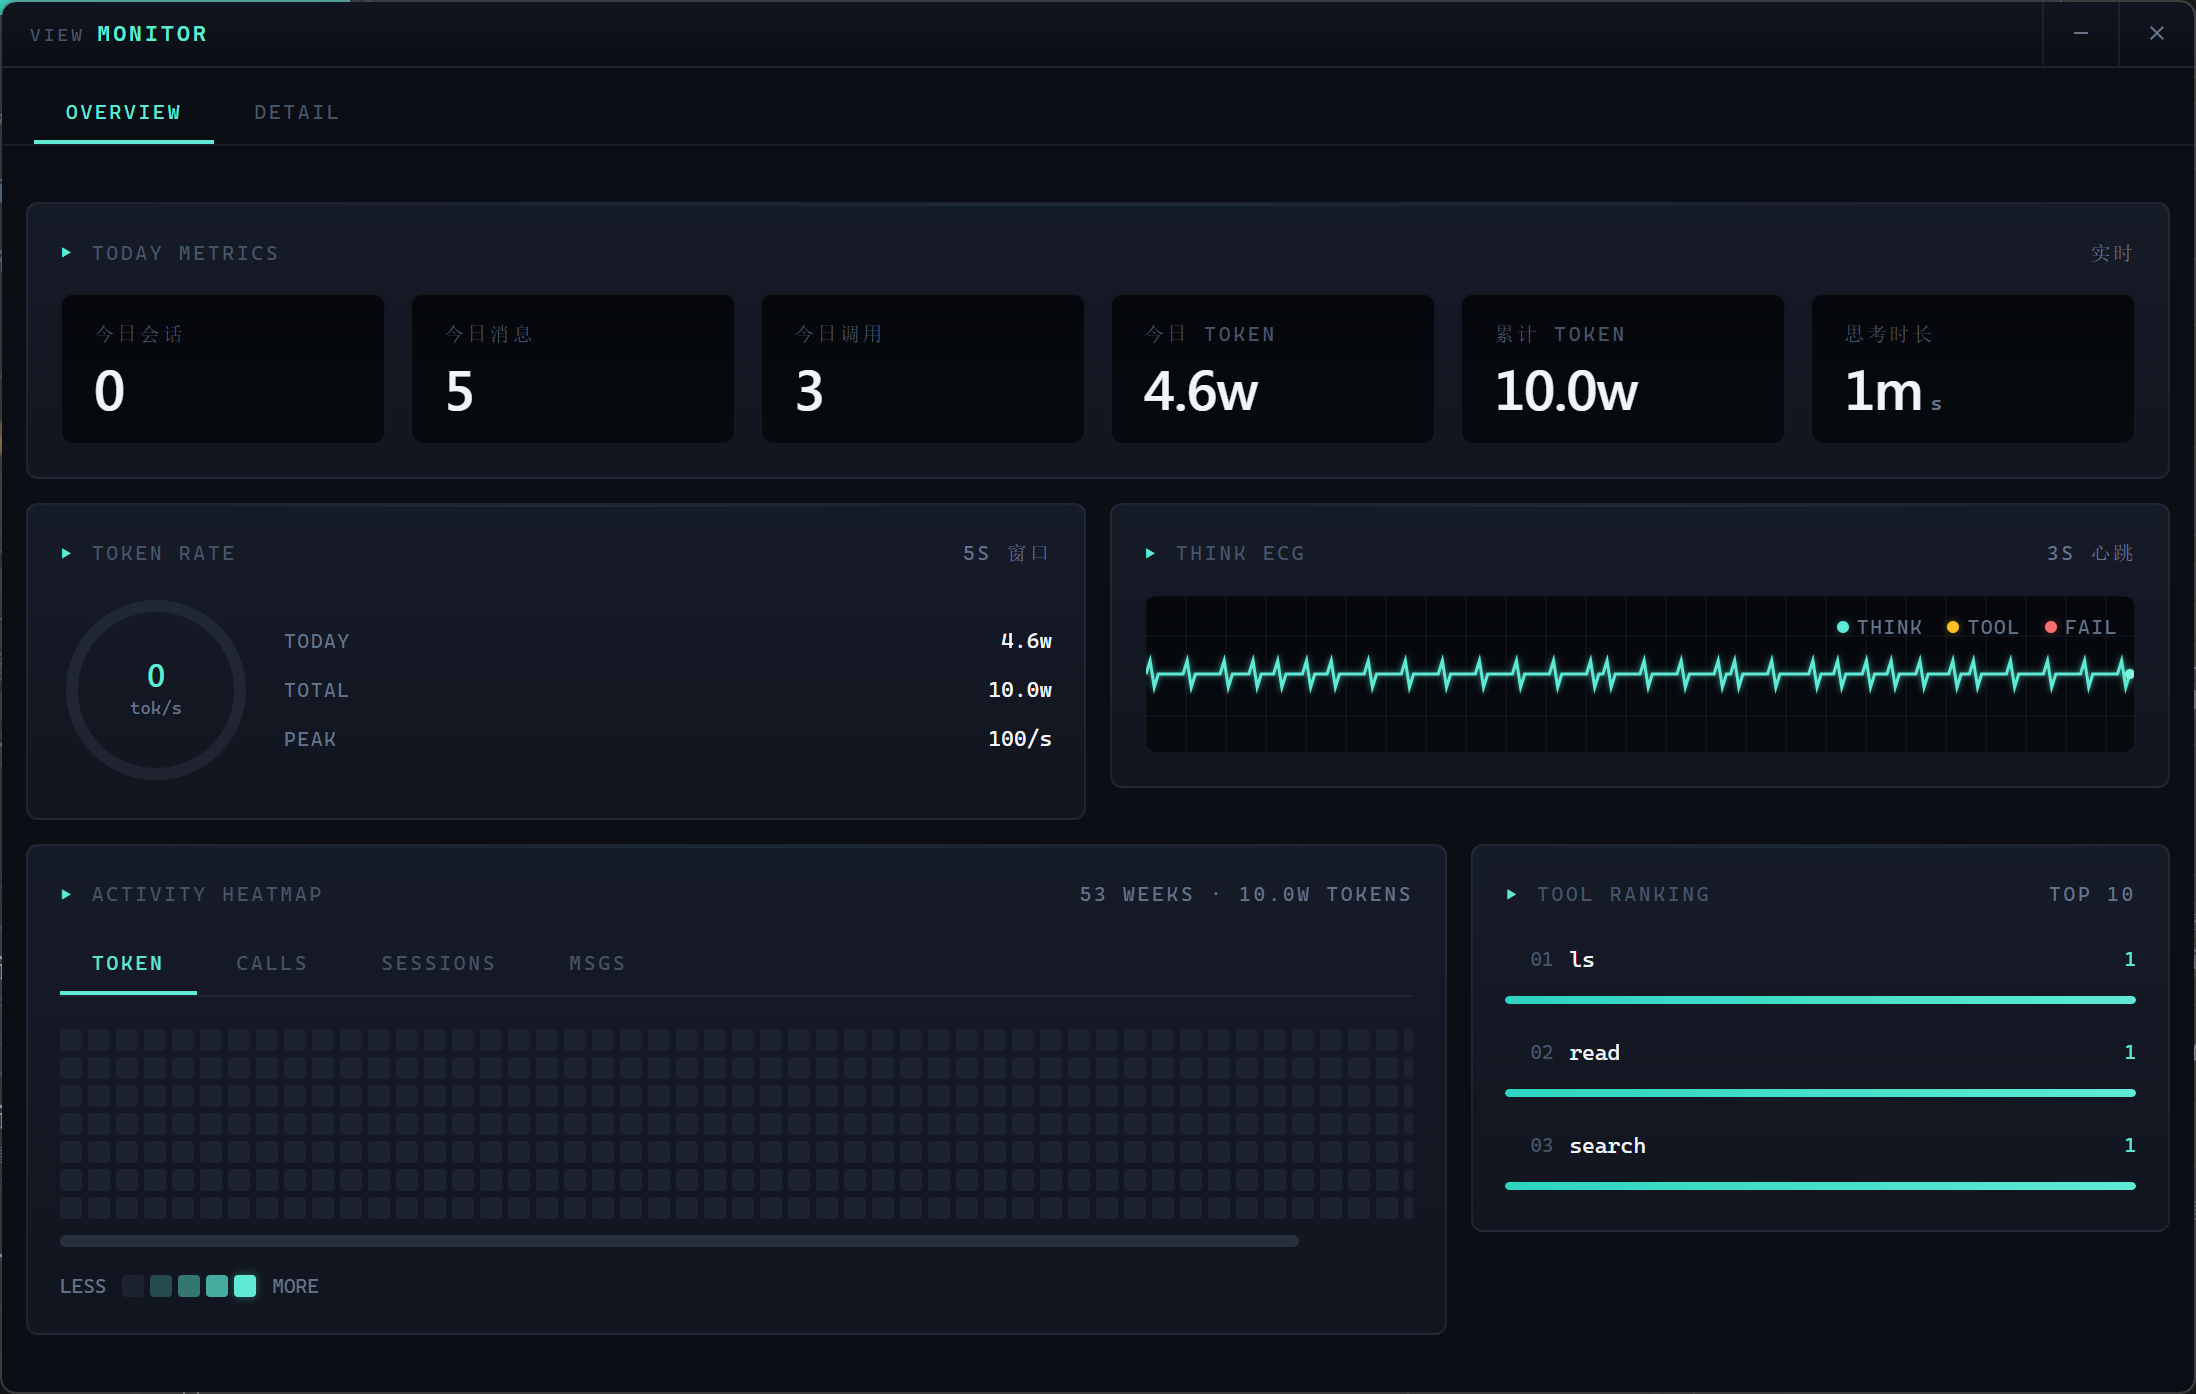Open the SESSIONS heatmap tab
This screenshot has width=2196, height=1394.
(x=438, y=963)
